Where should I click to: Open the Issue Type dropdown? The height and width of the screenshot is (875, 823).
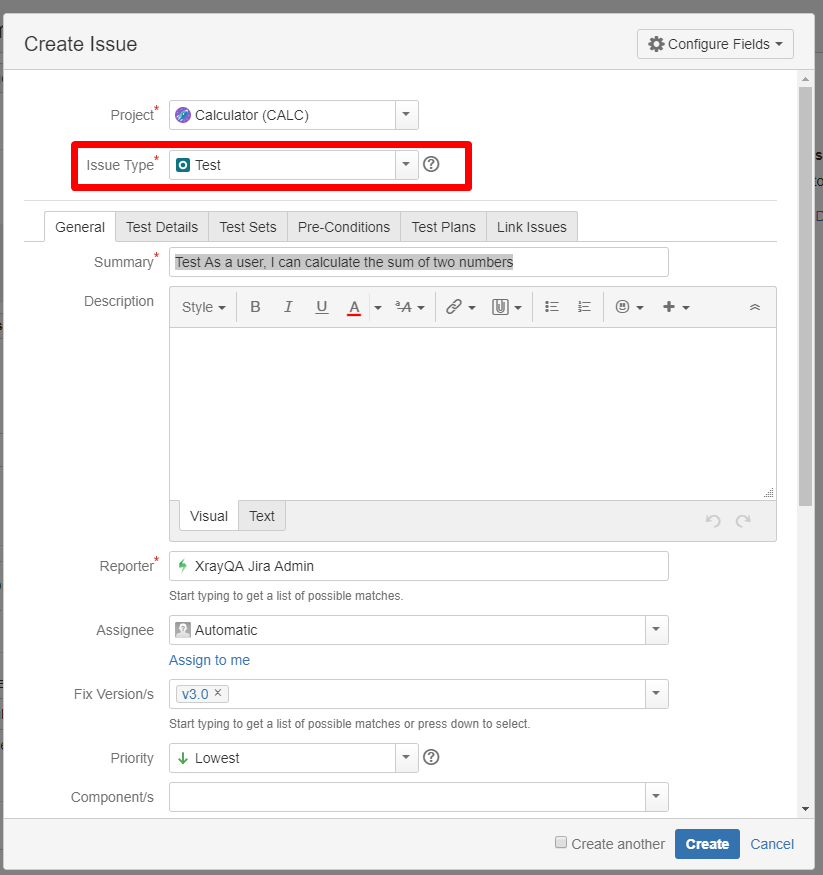(x=406, y=165)
